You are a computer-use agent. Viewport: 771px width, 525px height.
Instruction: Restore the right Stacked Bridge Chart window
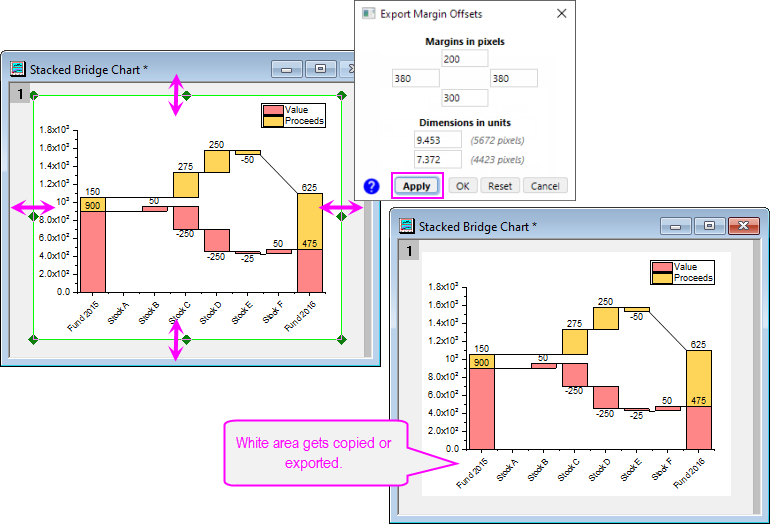click(708, 227)
